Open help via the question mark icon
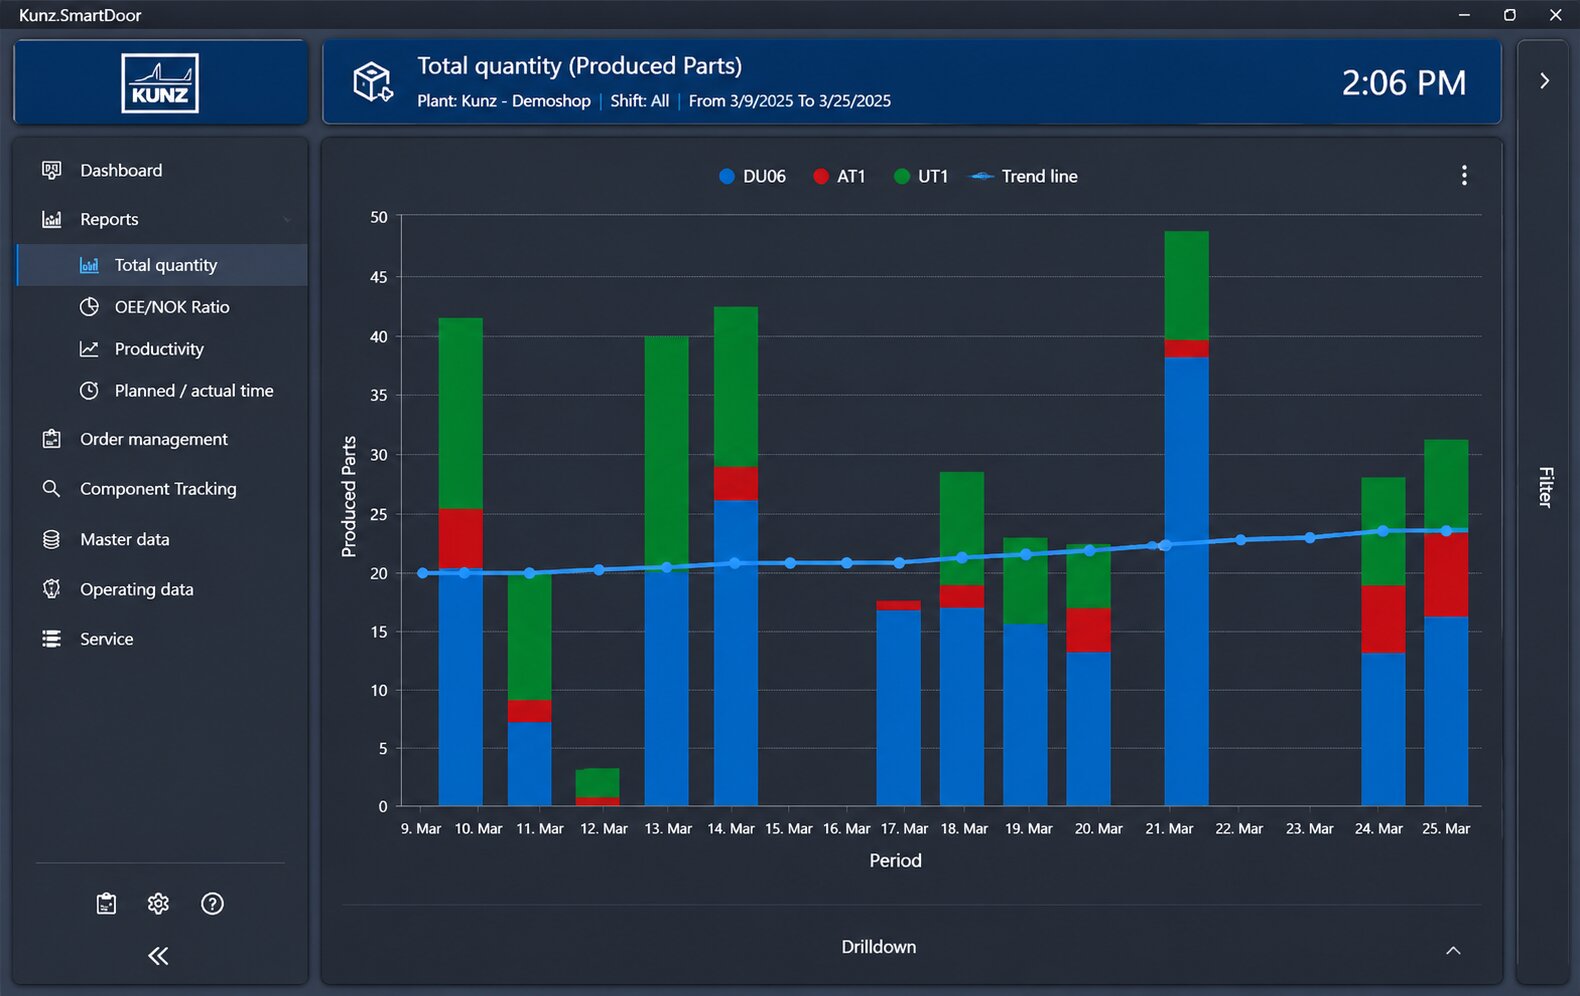The height and width of the screenshot is (996, 1580). pos(212,904)
